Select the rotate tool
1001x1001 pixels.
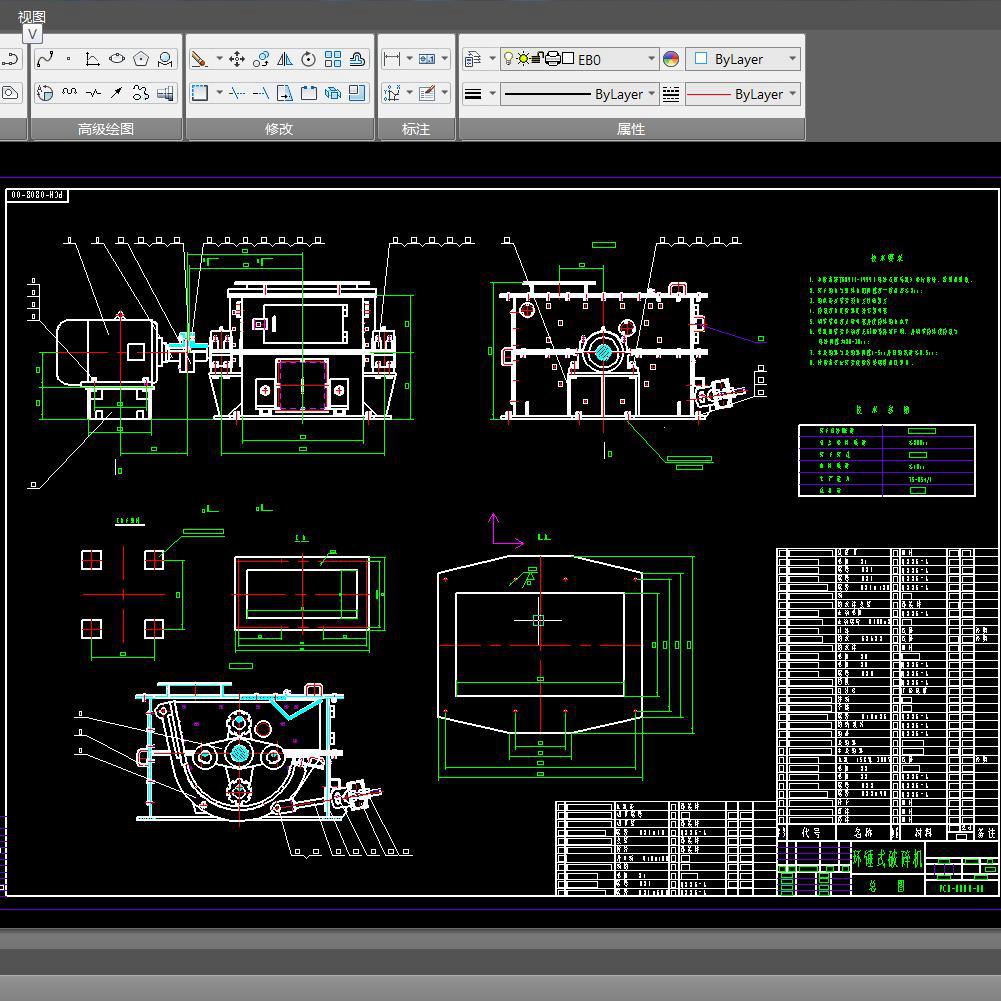click(309, 59)
